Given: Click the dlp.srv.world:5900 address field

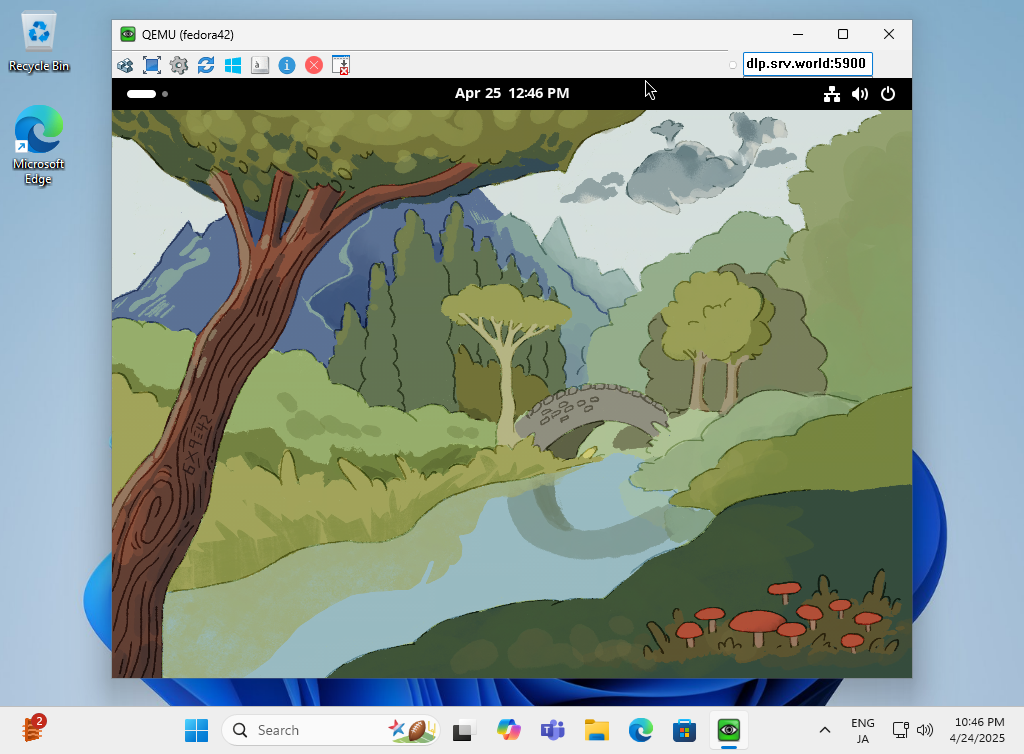Looking at the screenshot, I should 807,64.
